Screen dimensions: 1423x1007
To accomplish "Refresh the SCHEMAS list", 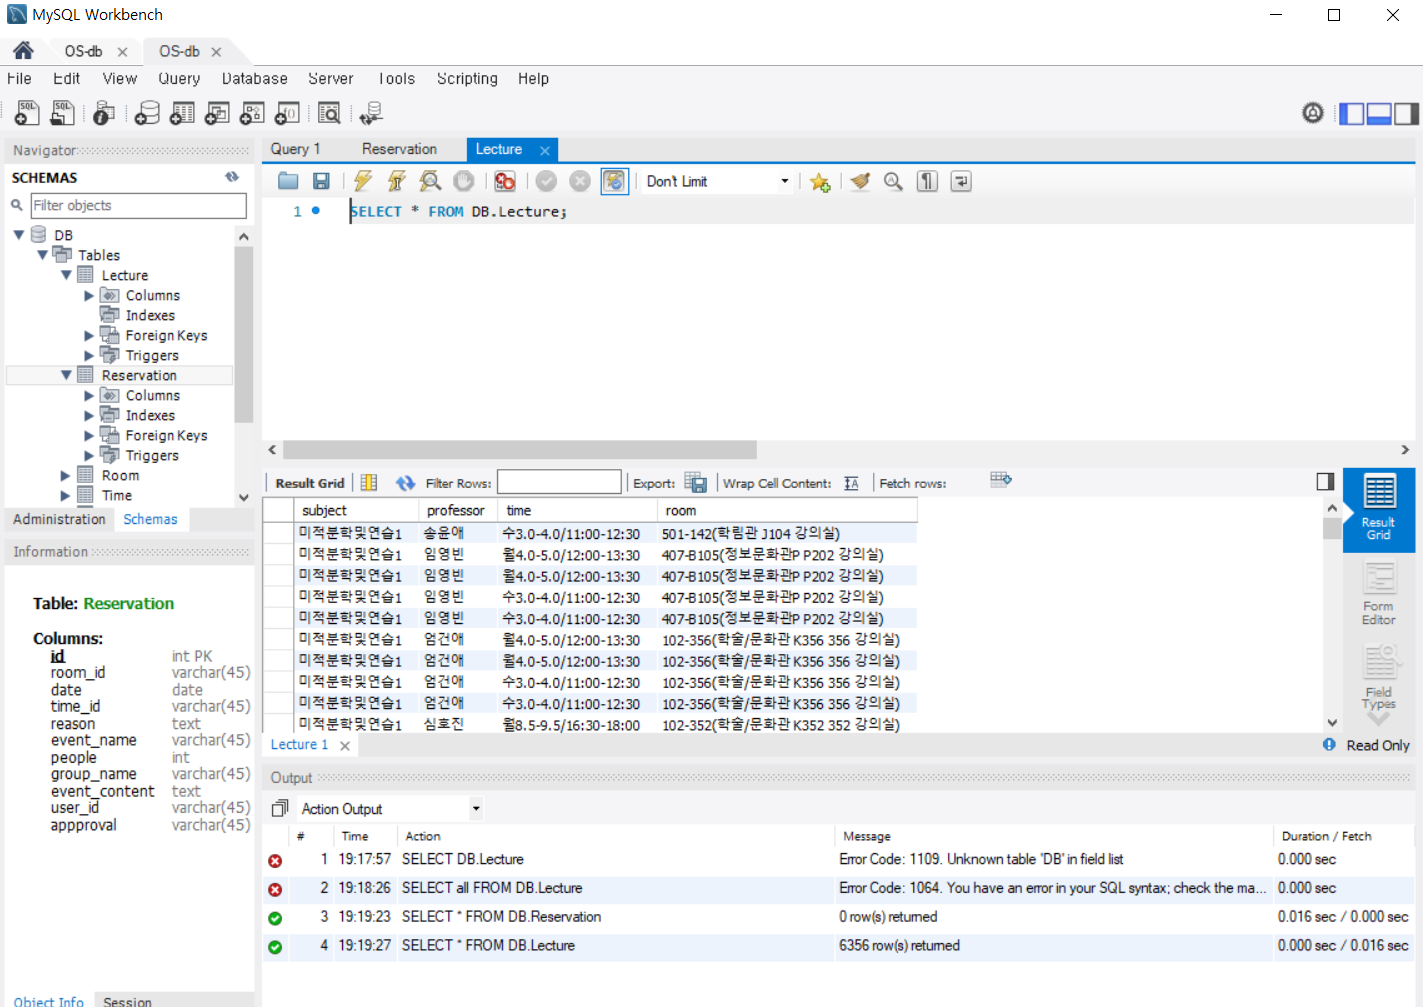I will (232, 177).
